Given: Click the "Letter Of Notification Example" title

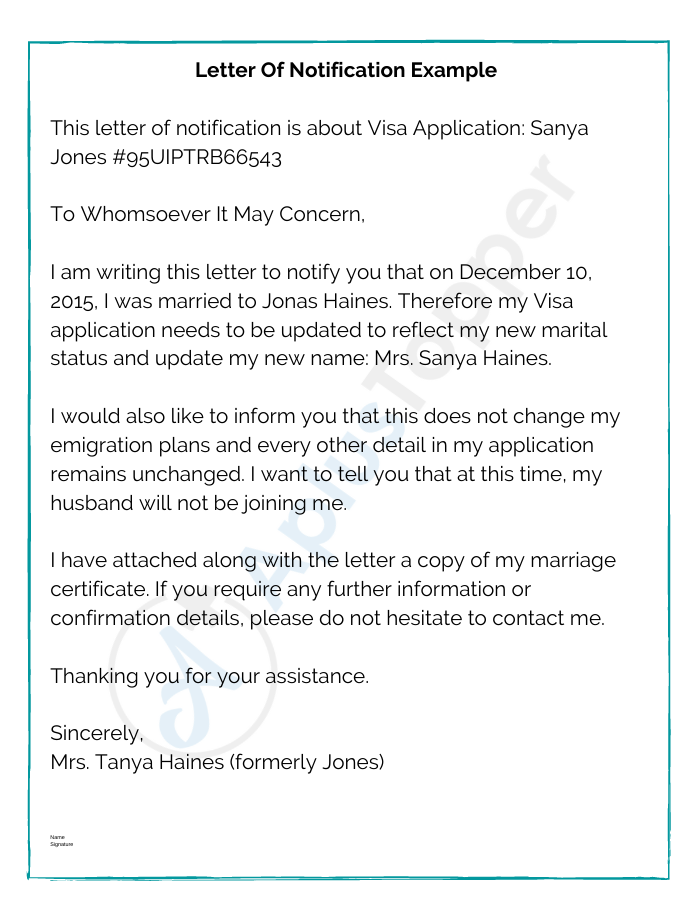Looking at the screenshot, I should click(345, 70).
